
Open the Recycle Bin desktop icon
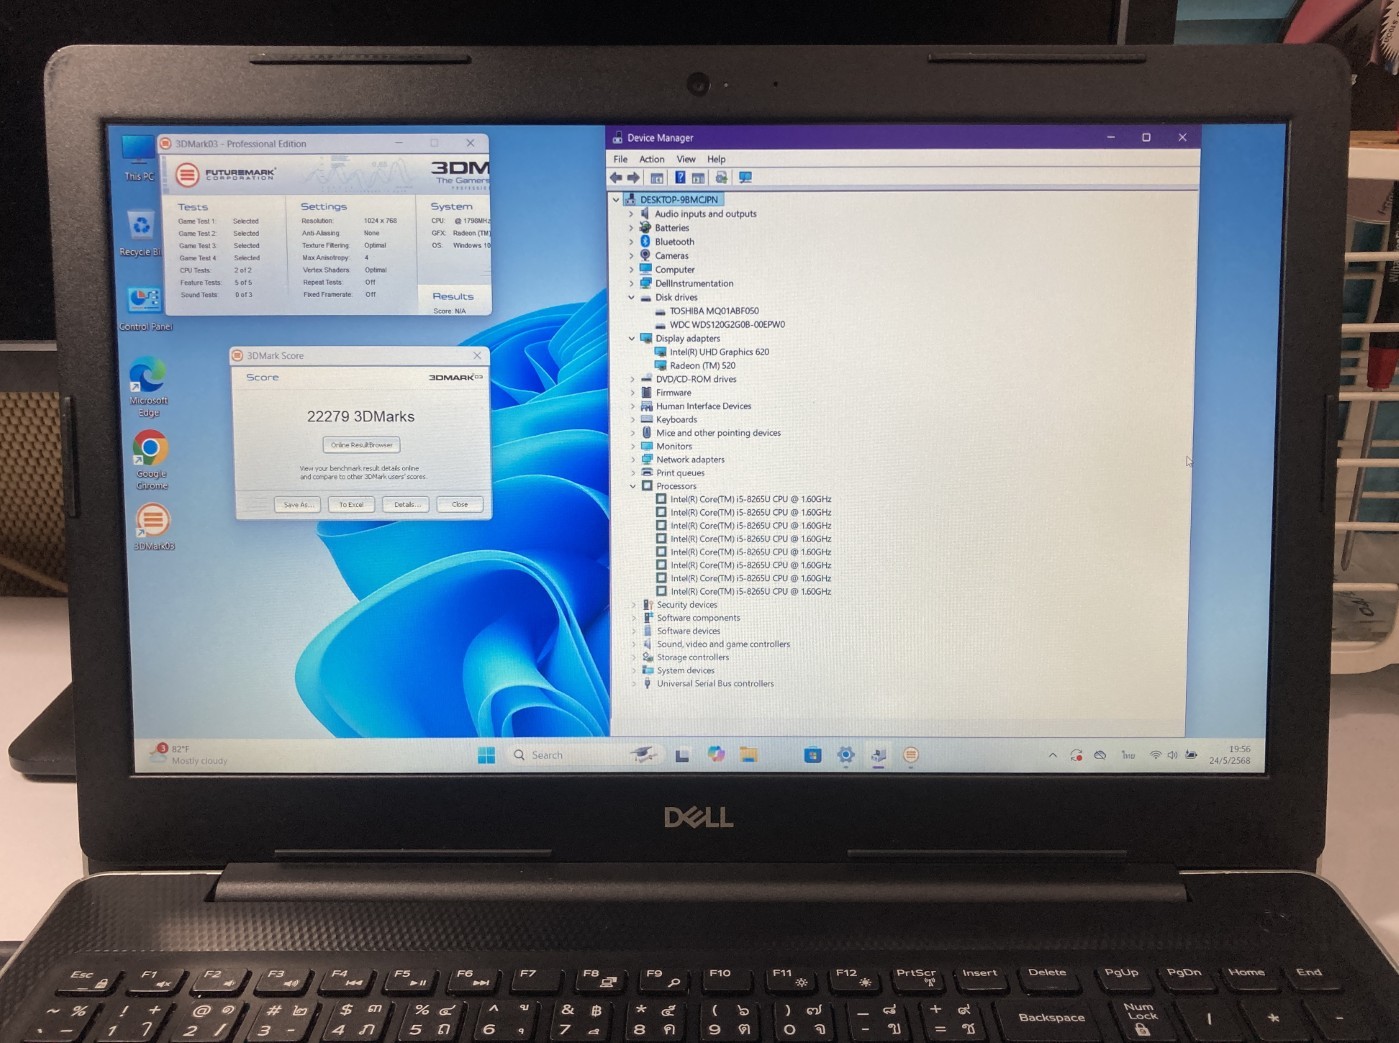point(141,233)
